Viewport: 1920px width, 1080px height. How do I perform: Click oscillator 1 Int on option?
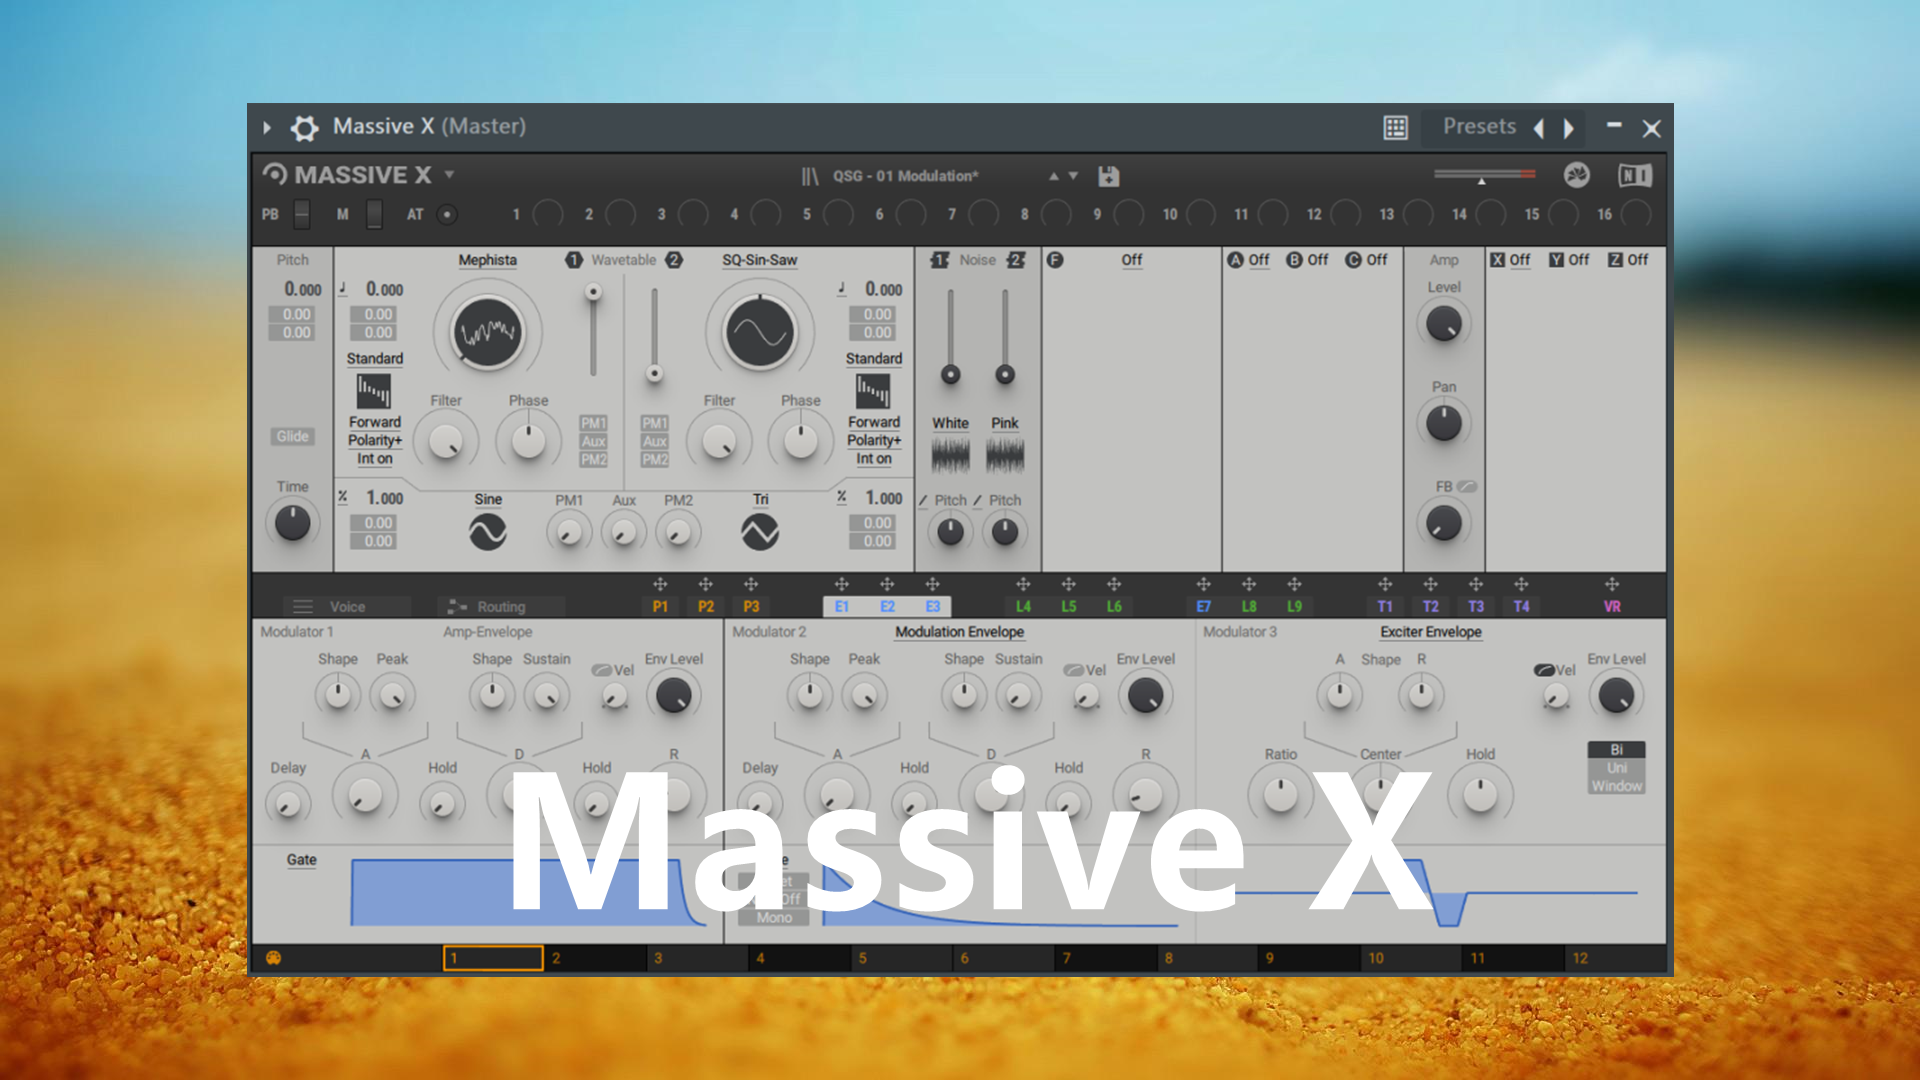coord(374,458)
